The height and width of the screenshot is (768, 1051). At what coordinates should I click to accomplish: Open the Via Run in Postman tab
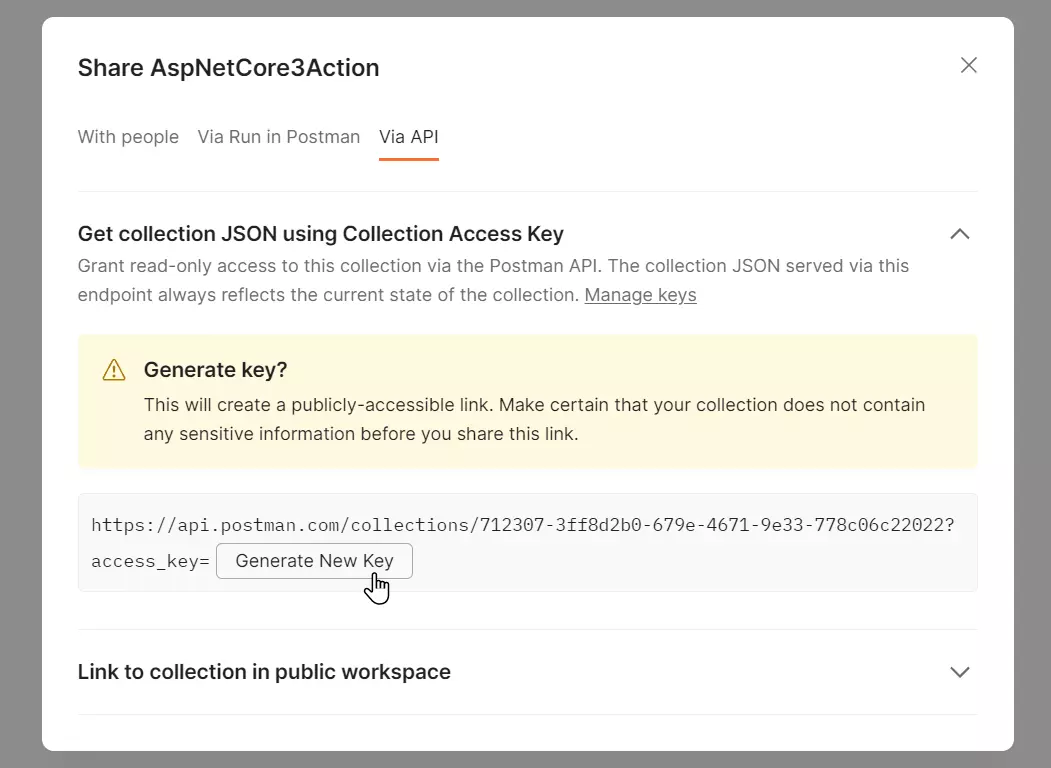279,137
